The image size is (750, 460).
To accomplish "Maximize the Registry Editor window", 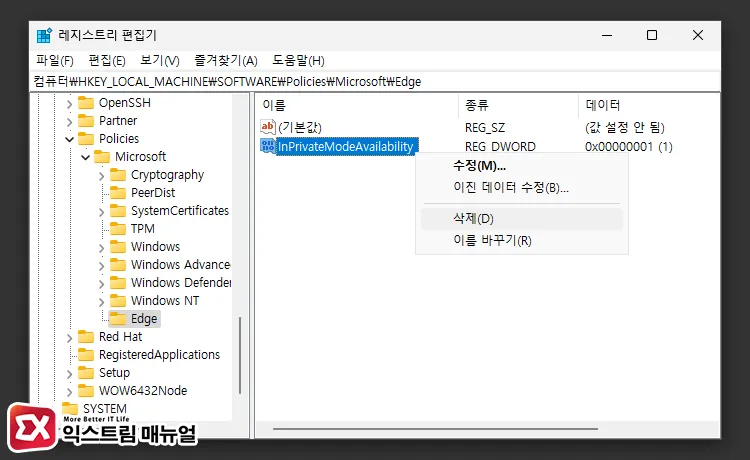I will 651,35.
